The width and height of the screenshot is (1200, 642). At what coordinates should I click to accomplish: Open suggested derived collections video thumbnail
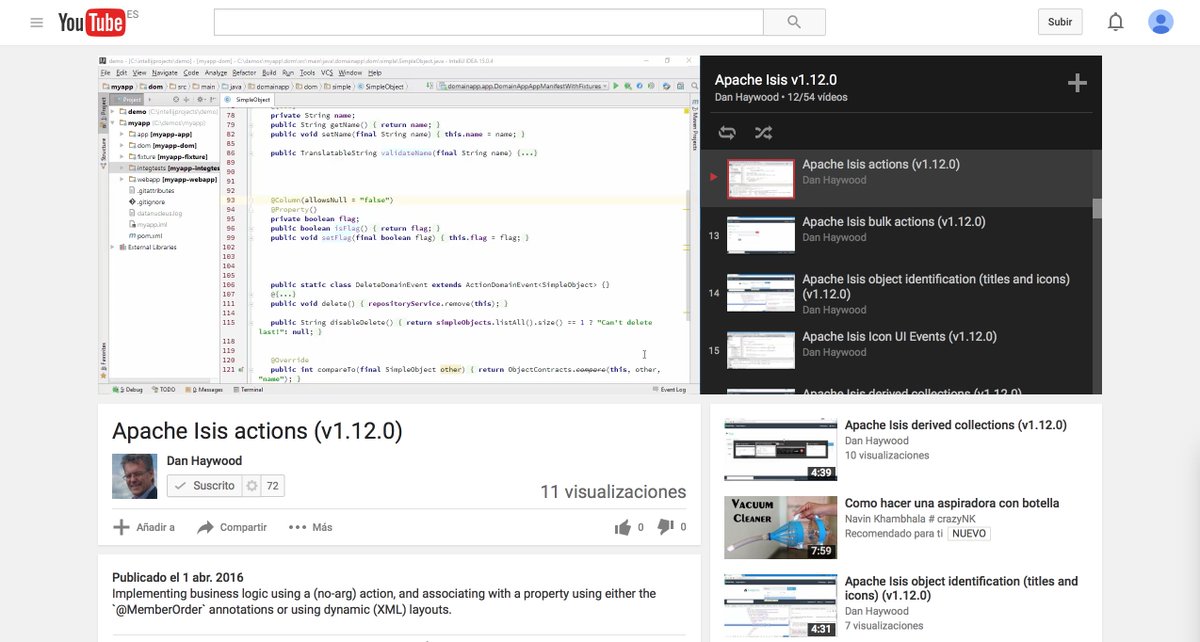coord(780,449)
